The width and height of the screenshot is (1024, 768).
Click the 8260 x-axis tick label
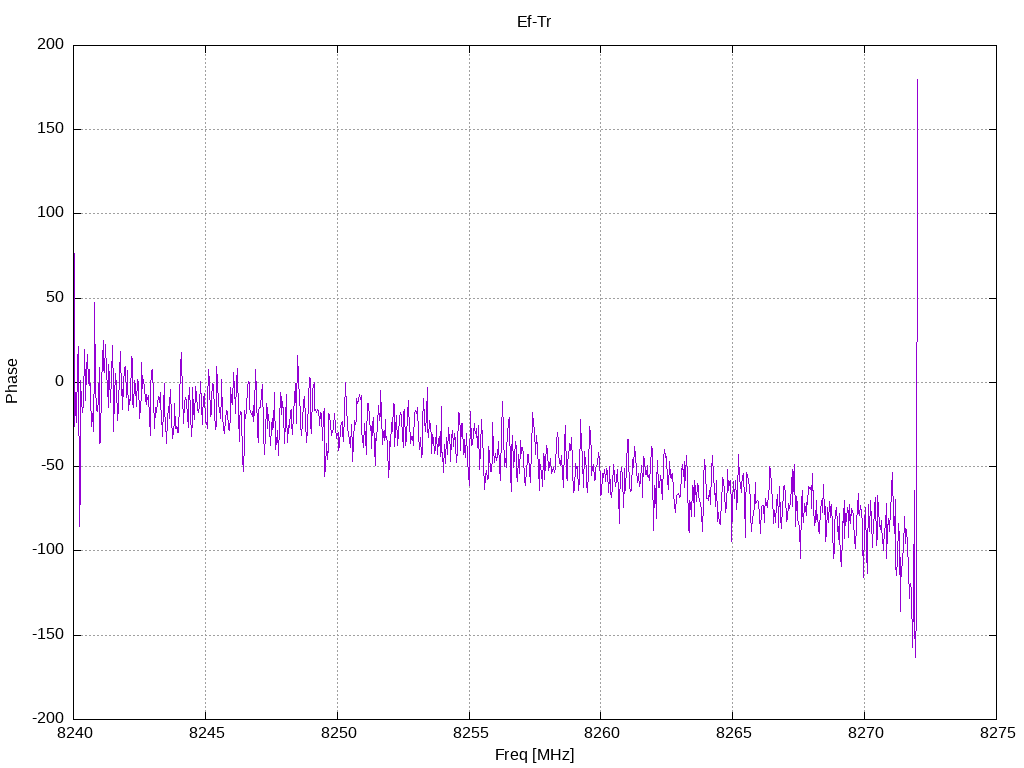pos(600,734)
